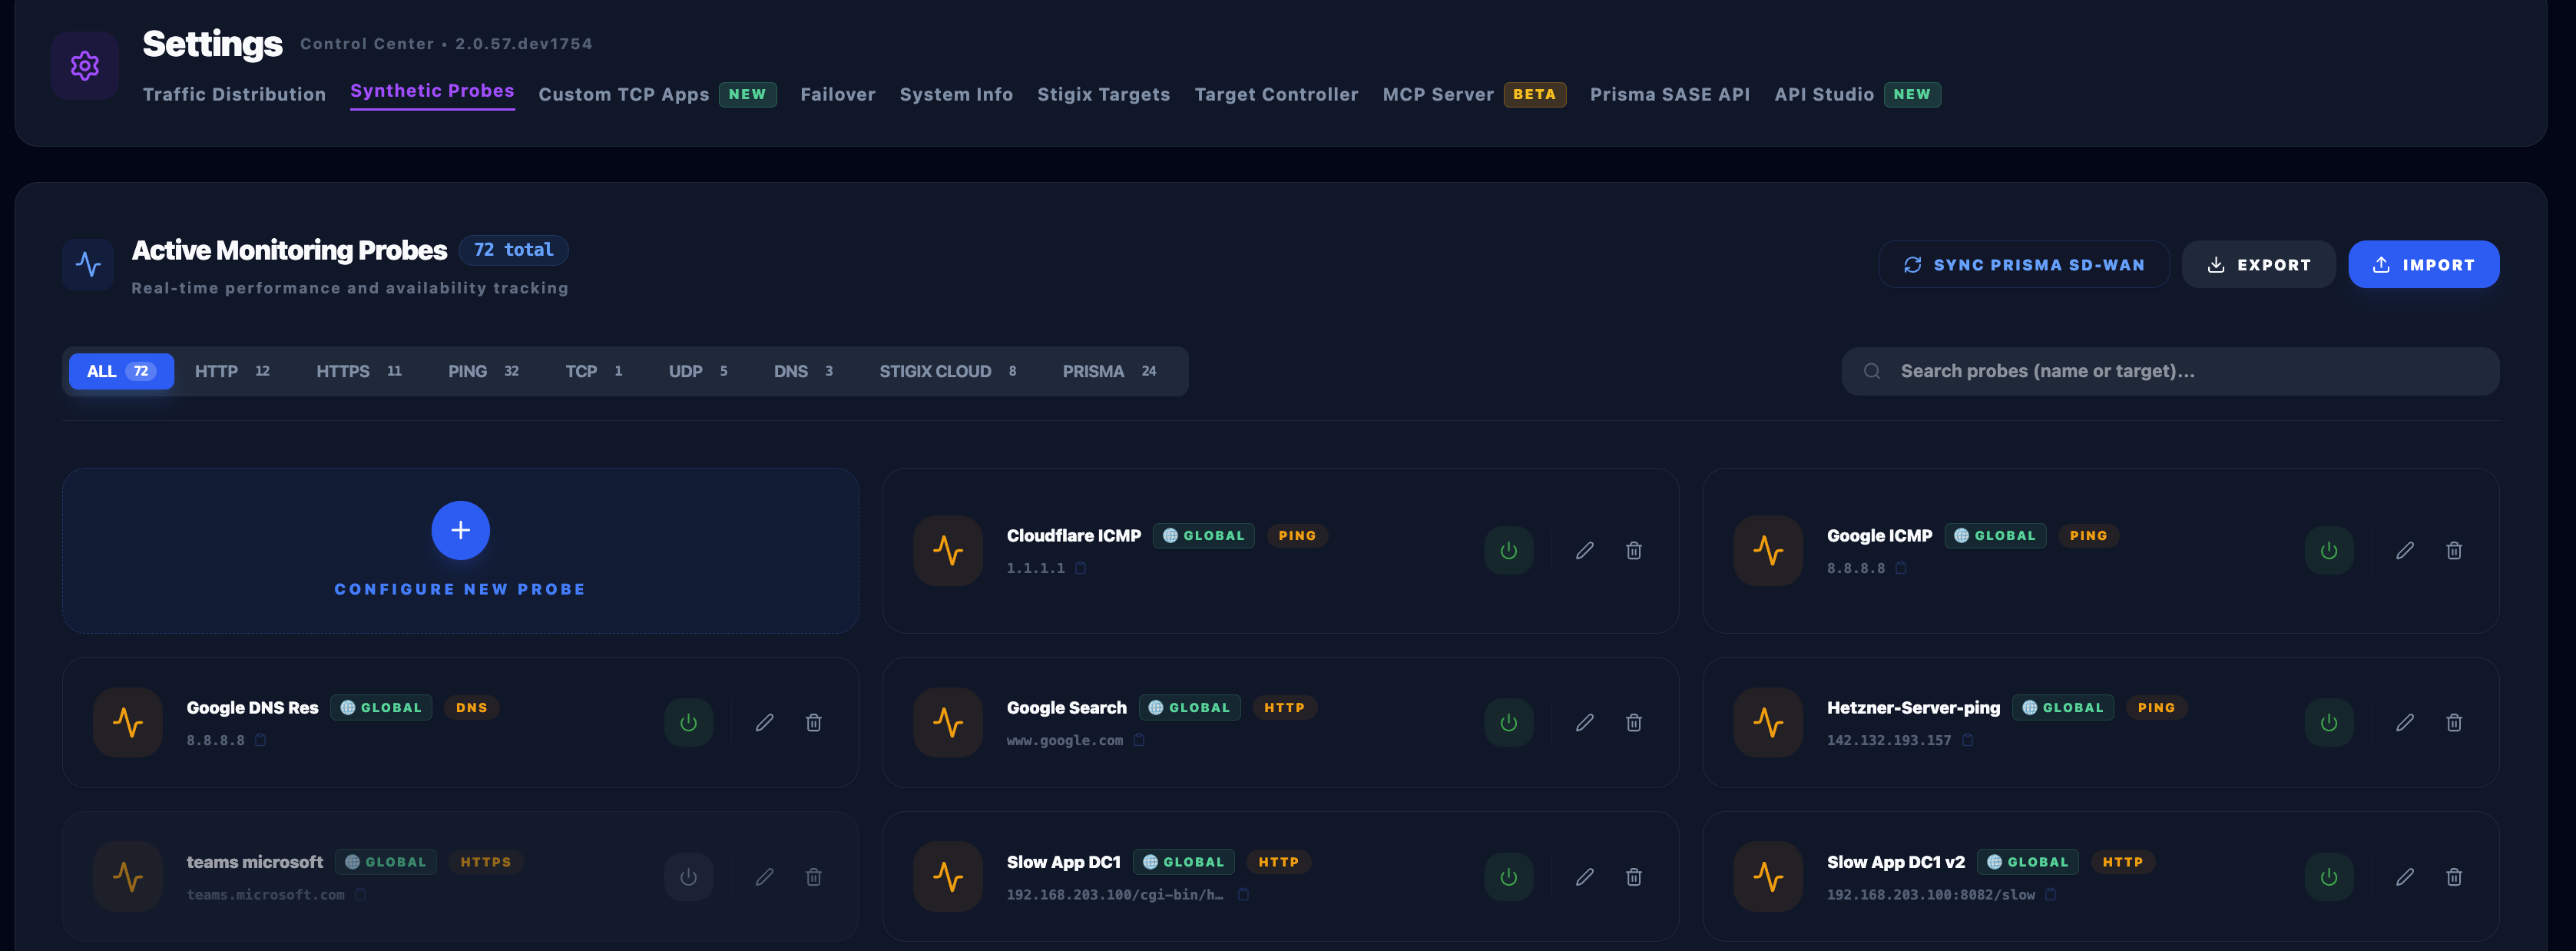Image resolution: width=2576 pixels, height=951 pixels.
Task: Copy the 142.132.193.157 target address
Action: tap(1967, 740)
